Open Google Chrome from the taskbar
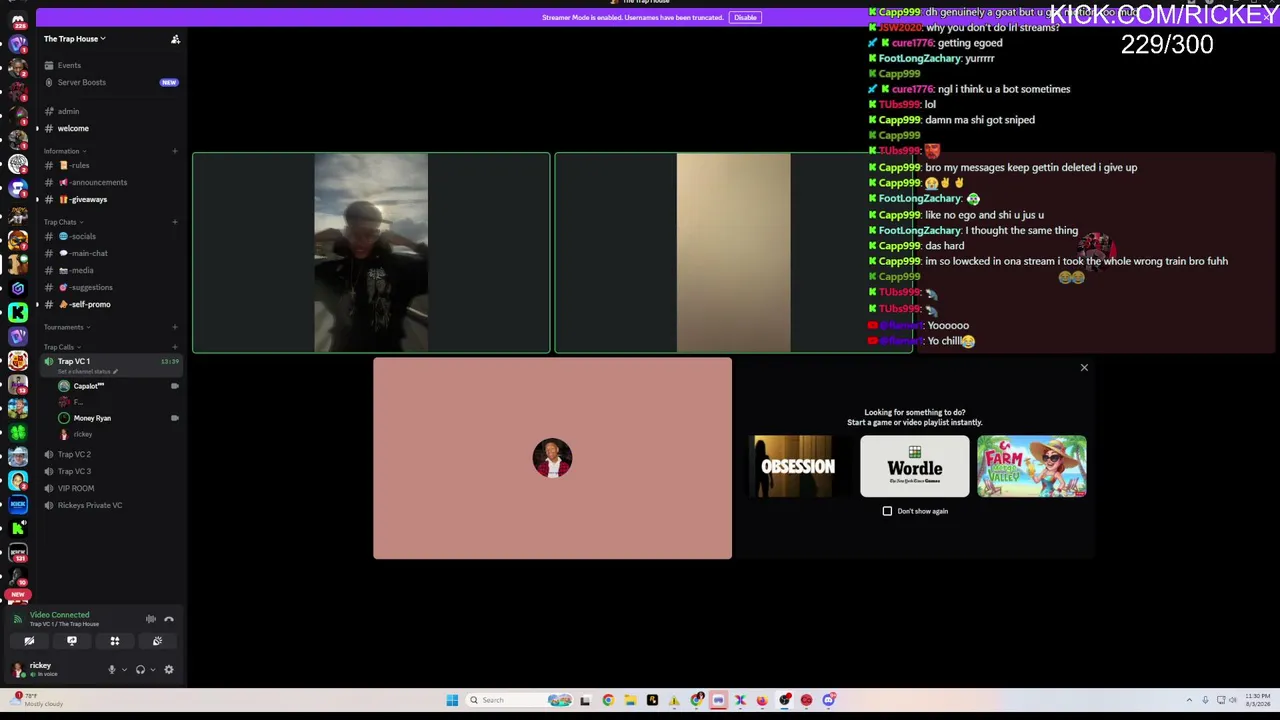 pyautogui.click(x=608, y=700)
